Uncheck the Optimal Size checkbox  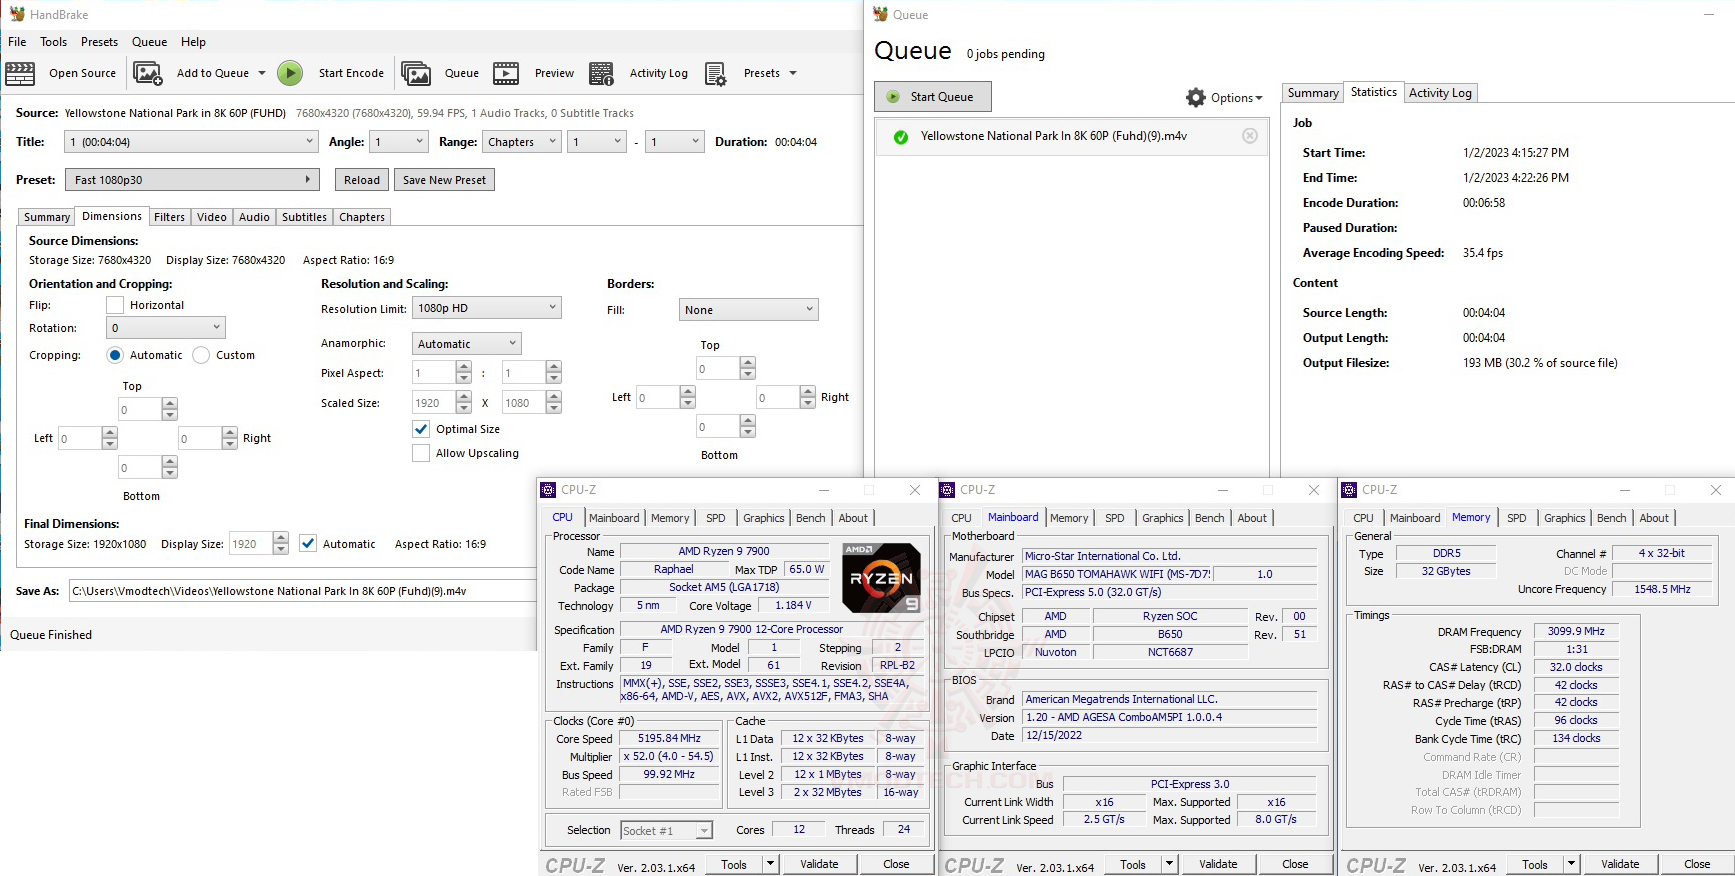421,429
